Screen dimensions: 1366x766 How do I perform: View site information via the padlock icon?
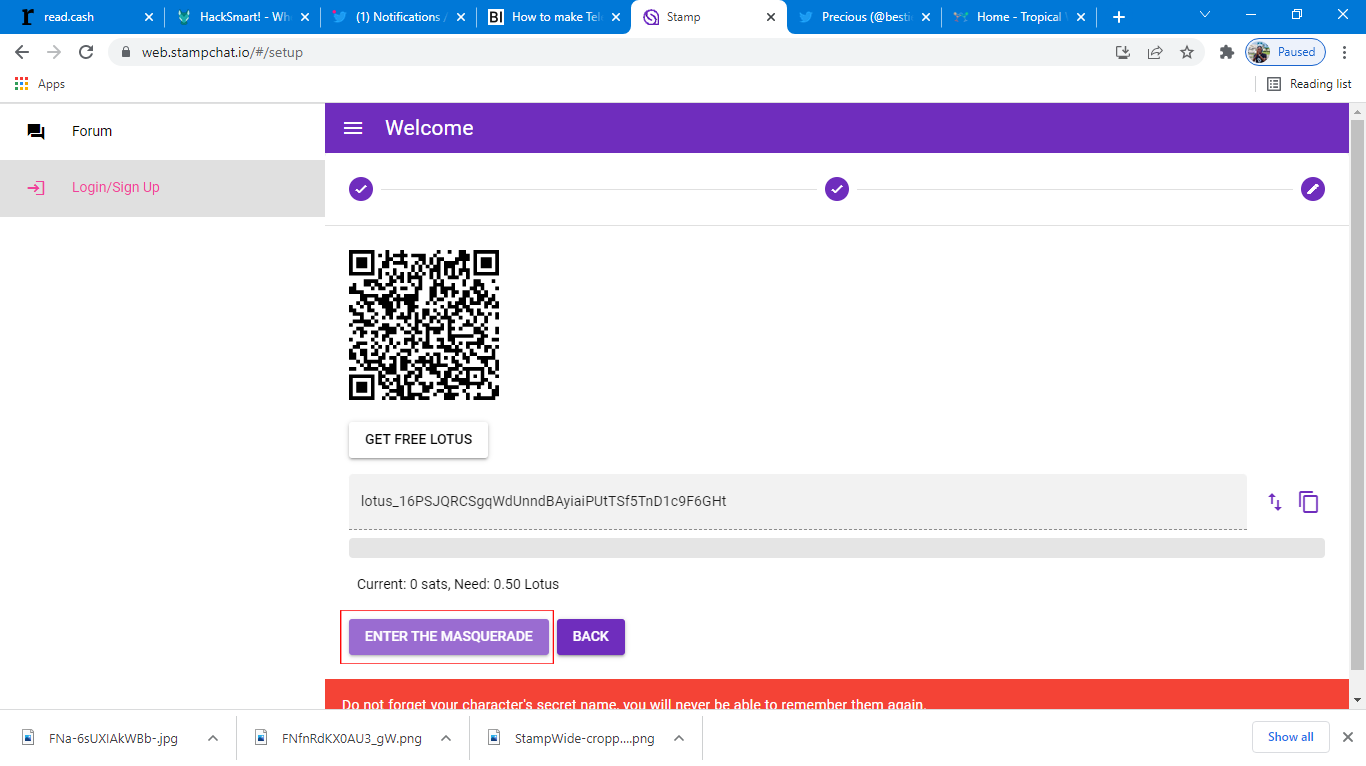pos(125,52)
